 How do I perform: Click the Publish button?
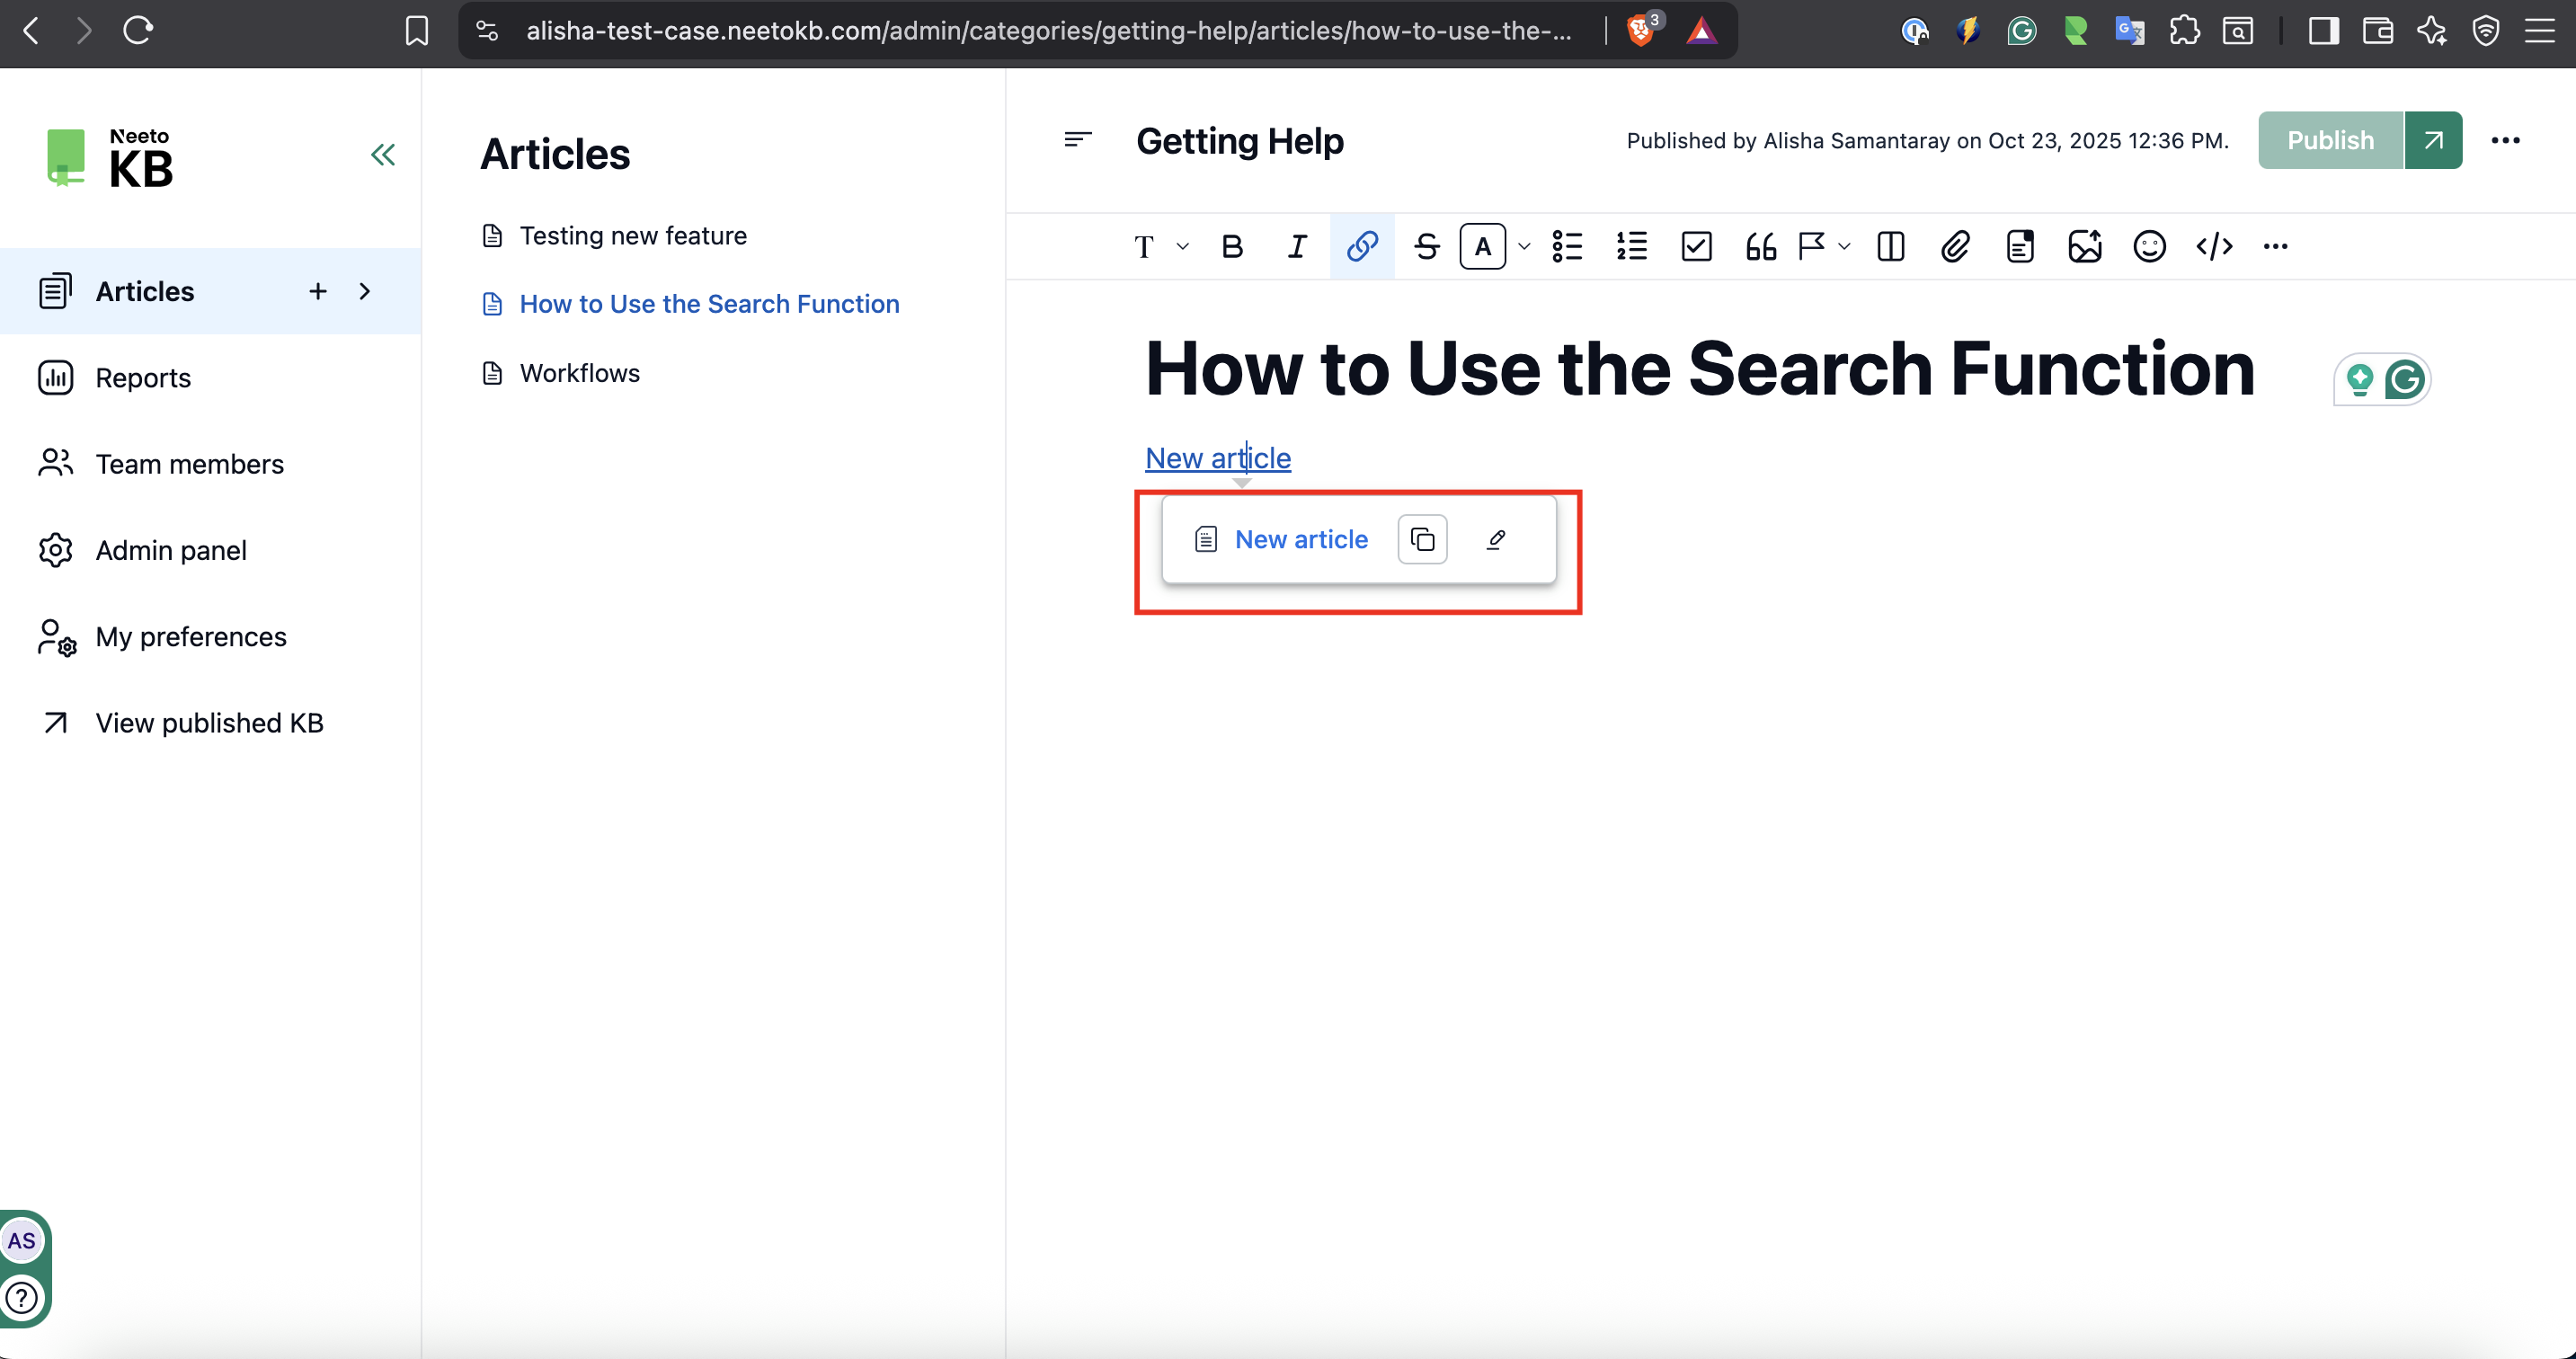click(2330, 140)
